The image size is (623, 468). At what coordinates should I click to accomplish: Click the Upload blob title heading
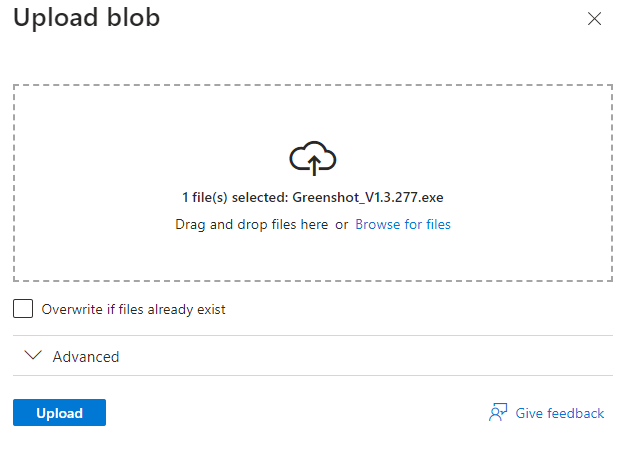(86, 18)
